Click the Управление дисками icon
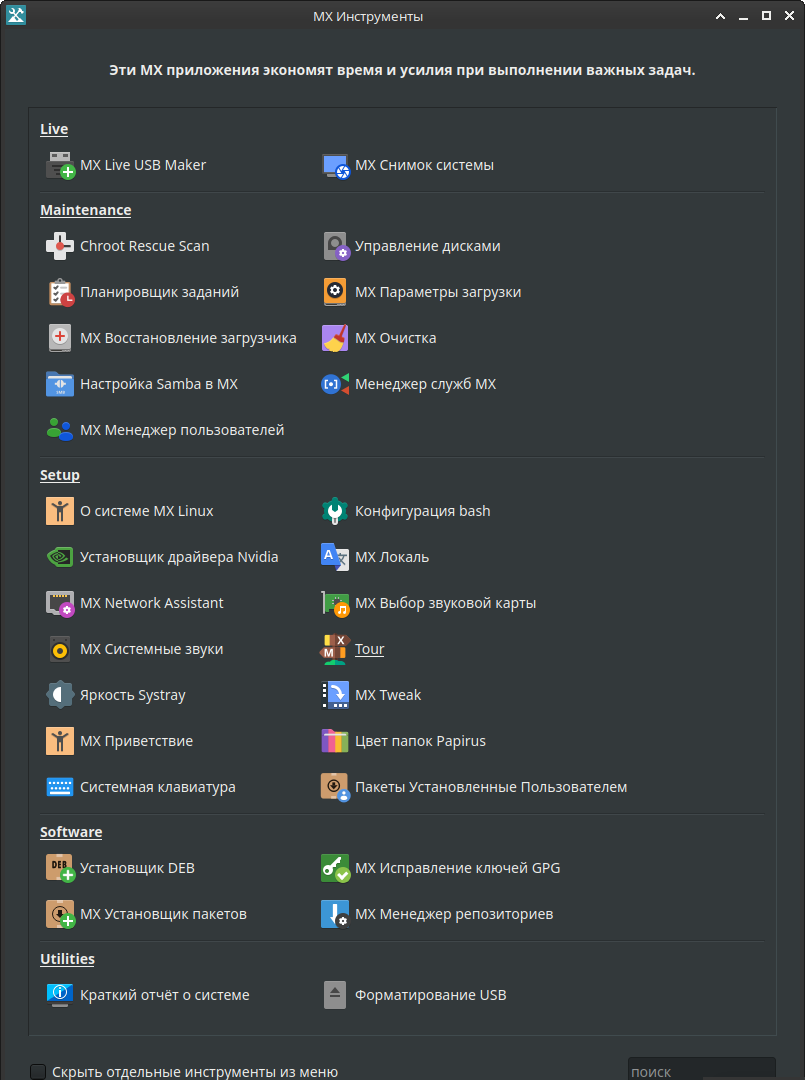Image resolution: width=805 pixels, height=1080 pixels. click(335, 246)
